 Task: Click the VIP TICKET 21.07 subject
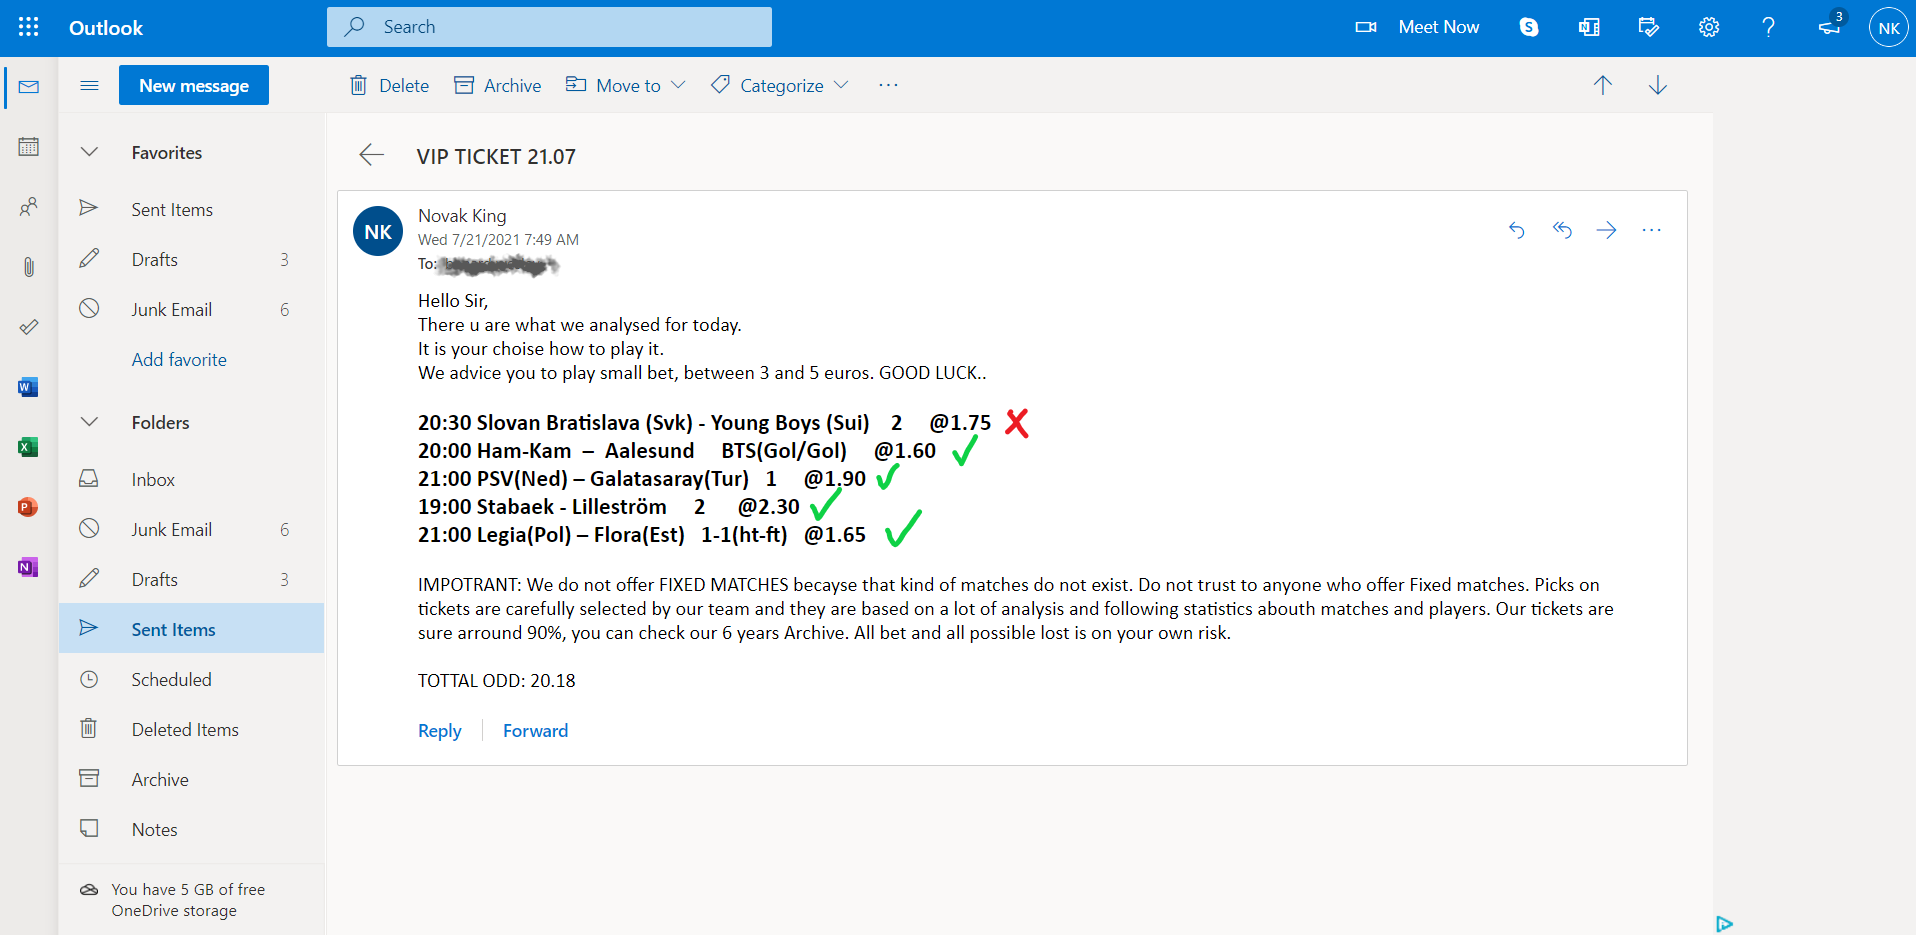[x=496, y=156]
